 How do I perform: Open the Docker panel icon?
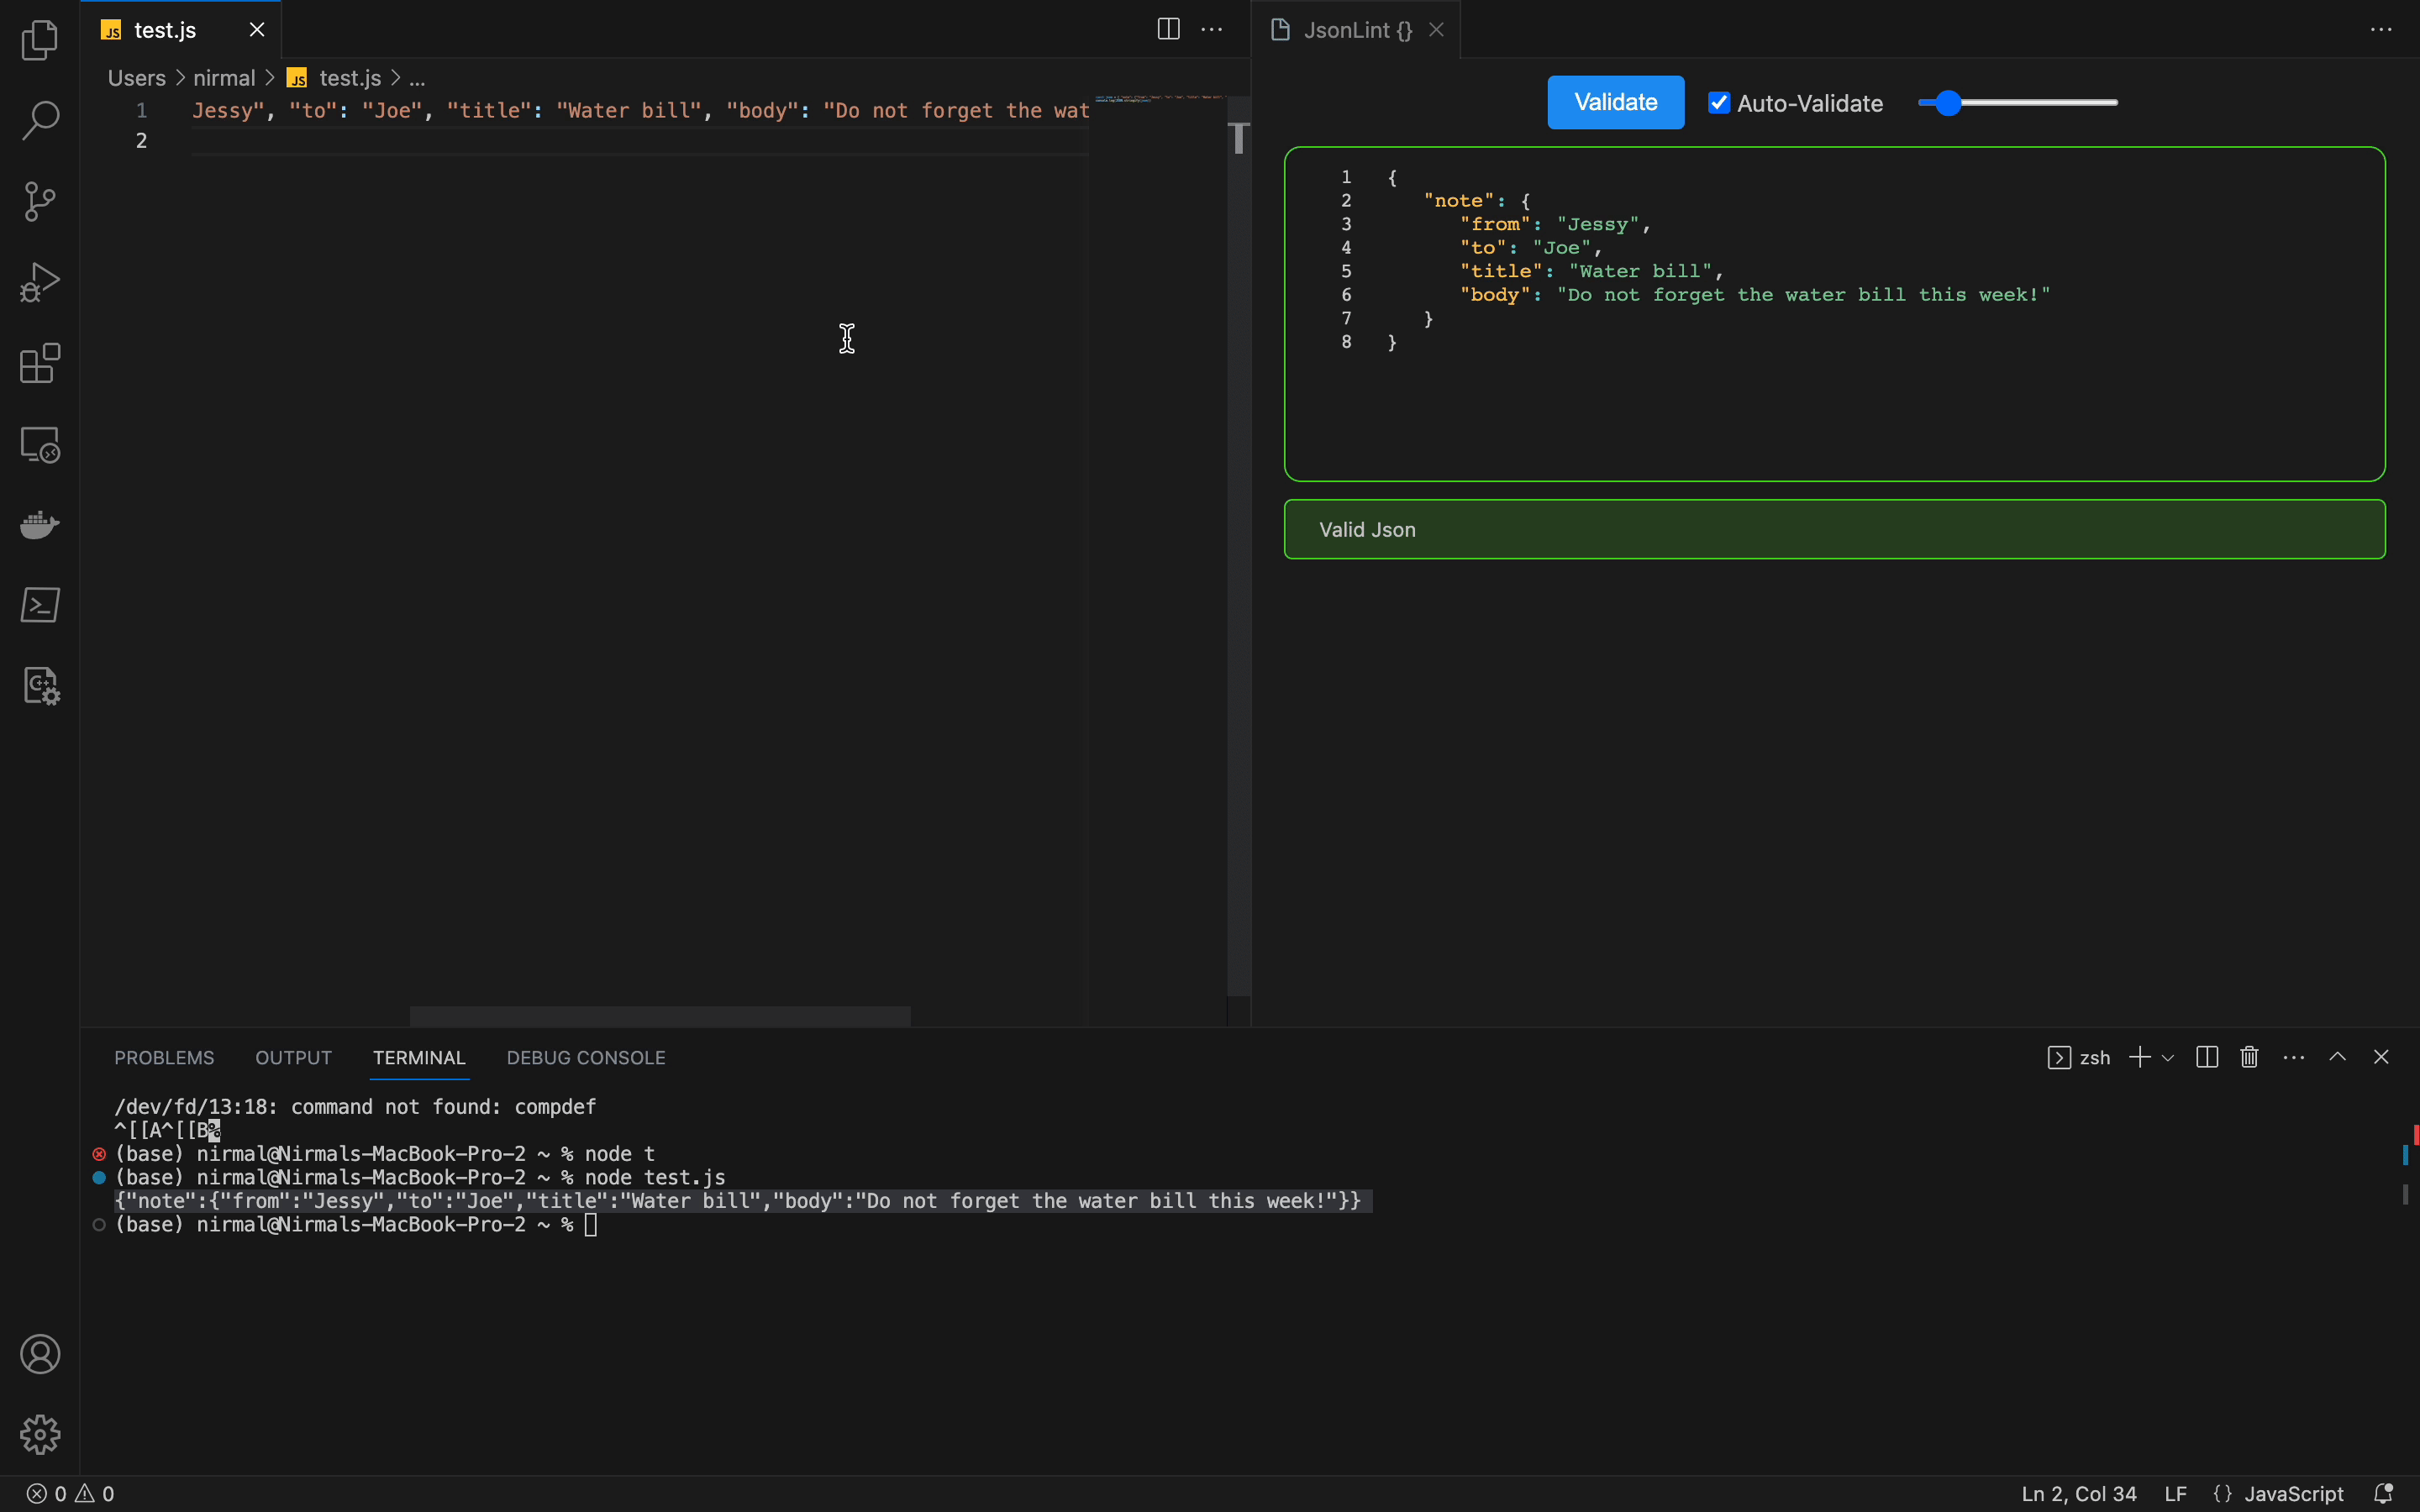point(40,525)
